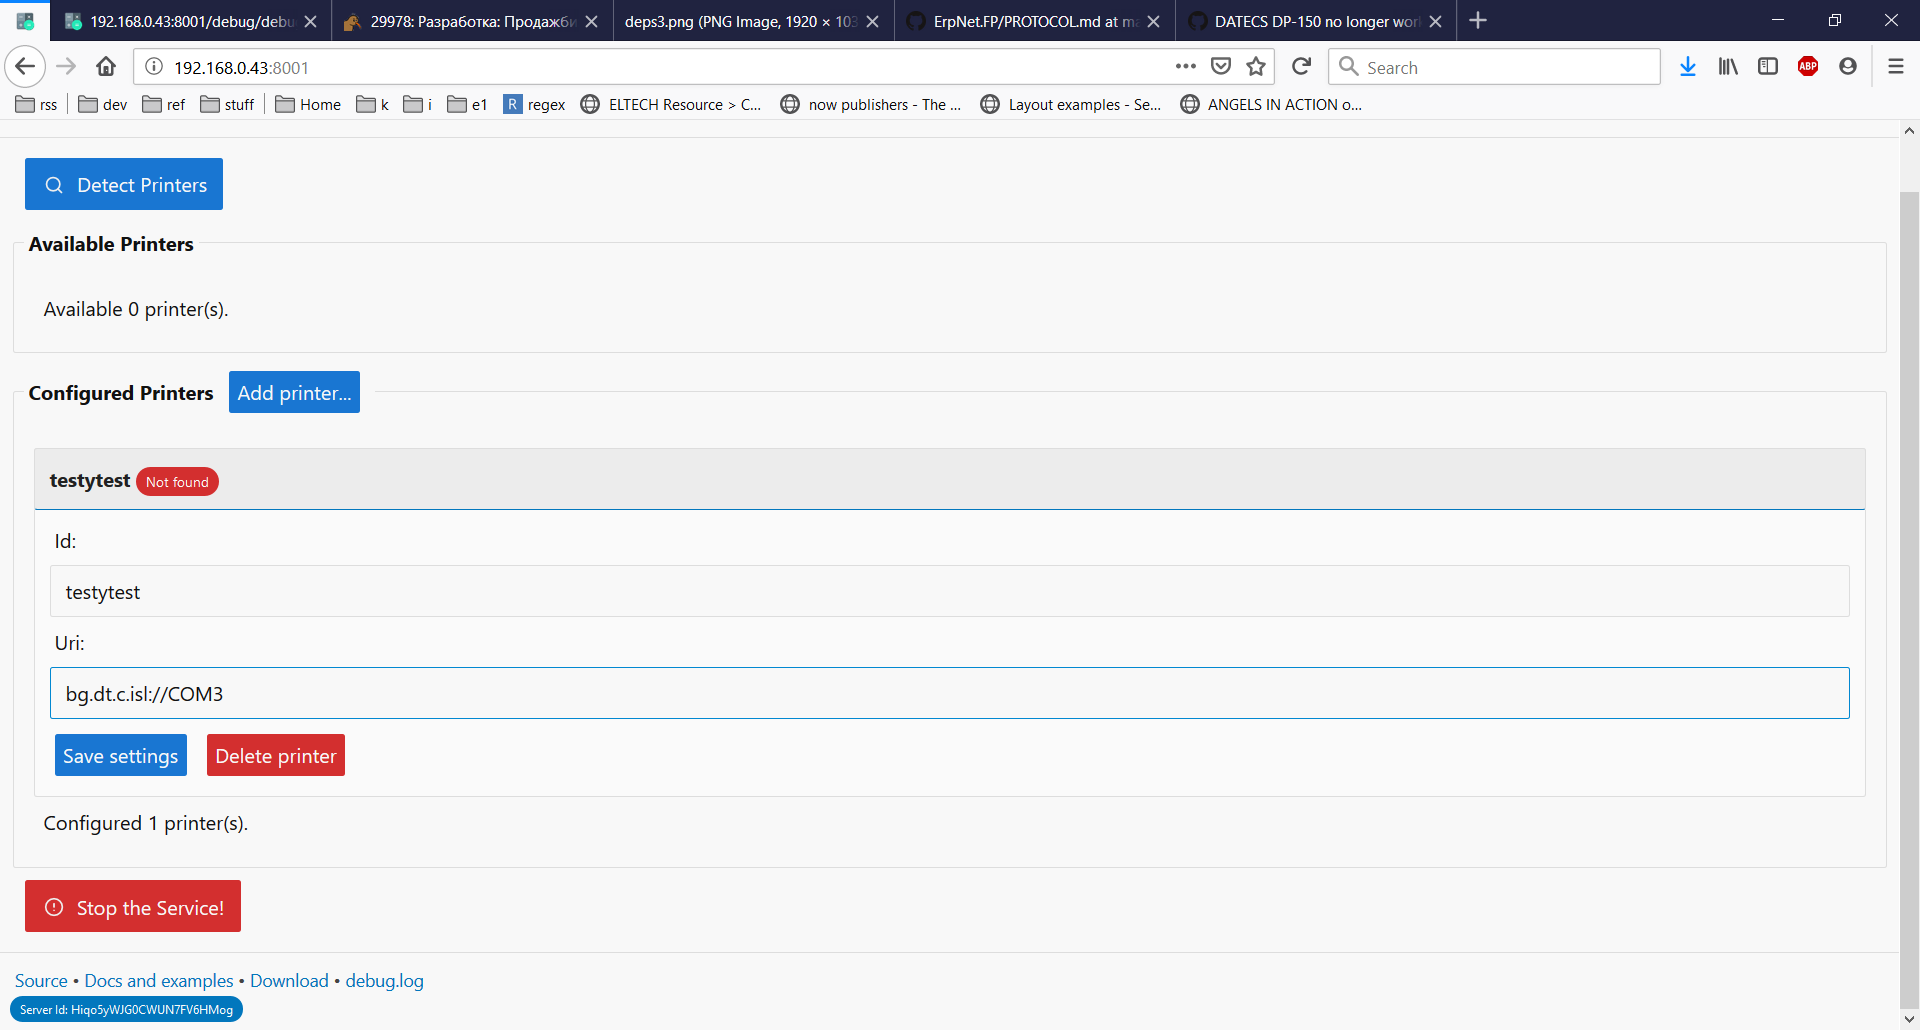Open the Library icon
1920x1030 pixels.
coord(1728,66)
